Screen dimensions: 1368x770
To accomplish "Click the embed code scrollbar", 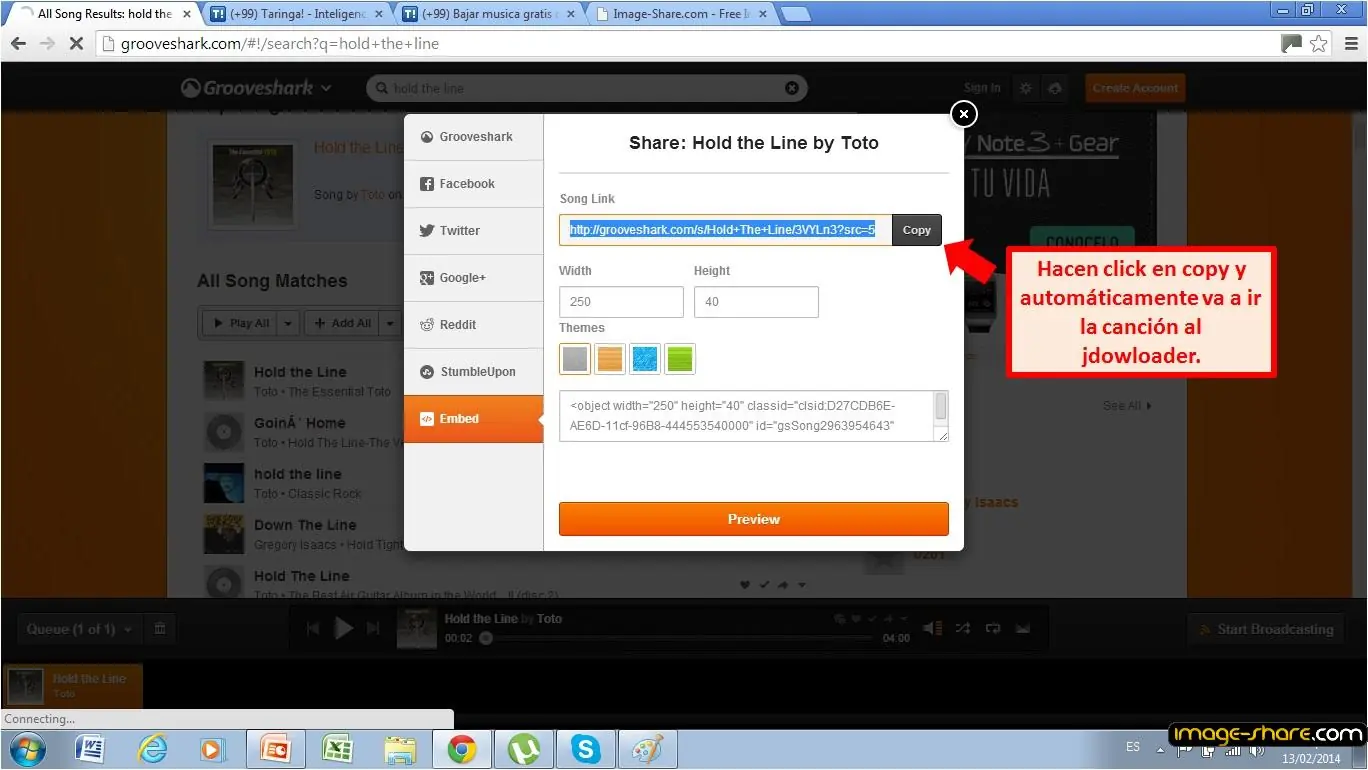I will pos(941,408).
